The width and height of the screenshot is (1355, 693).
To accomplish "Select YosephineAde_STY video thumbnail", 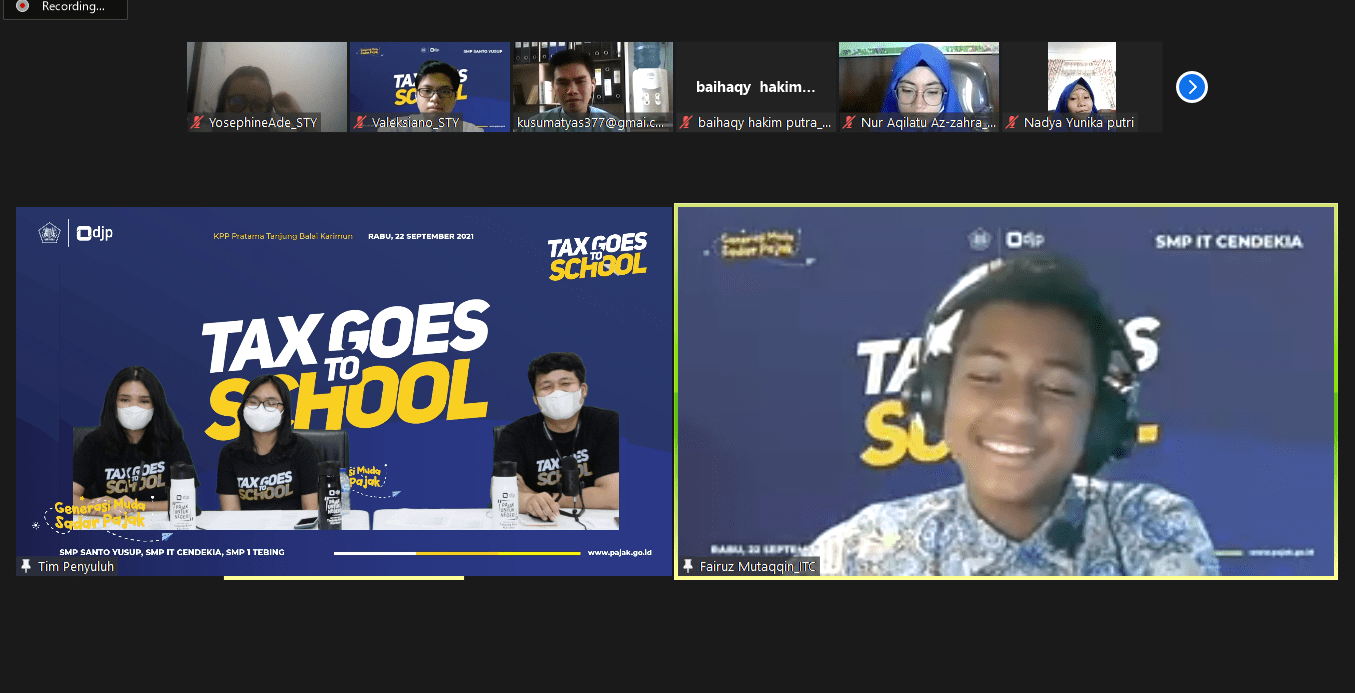I will click(266, 80).
